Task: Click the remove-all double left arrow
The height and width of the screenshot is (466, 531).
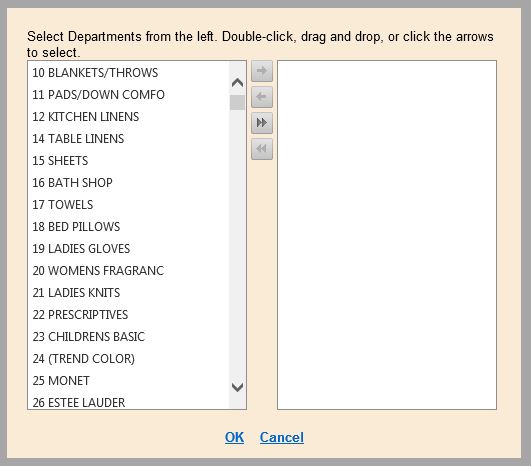Action: click(262, 149)
